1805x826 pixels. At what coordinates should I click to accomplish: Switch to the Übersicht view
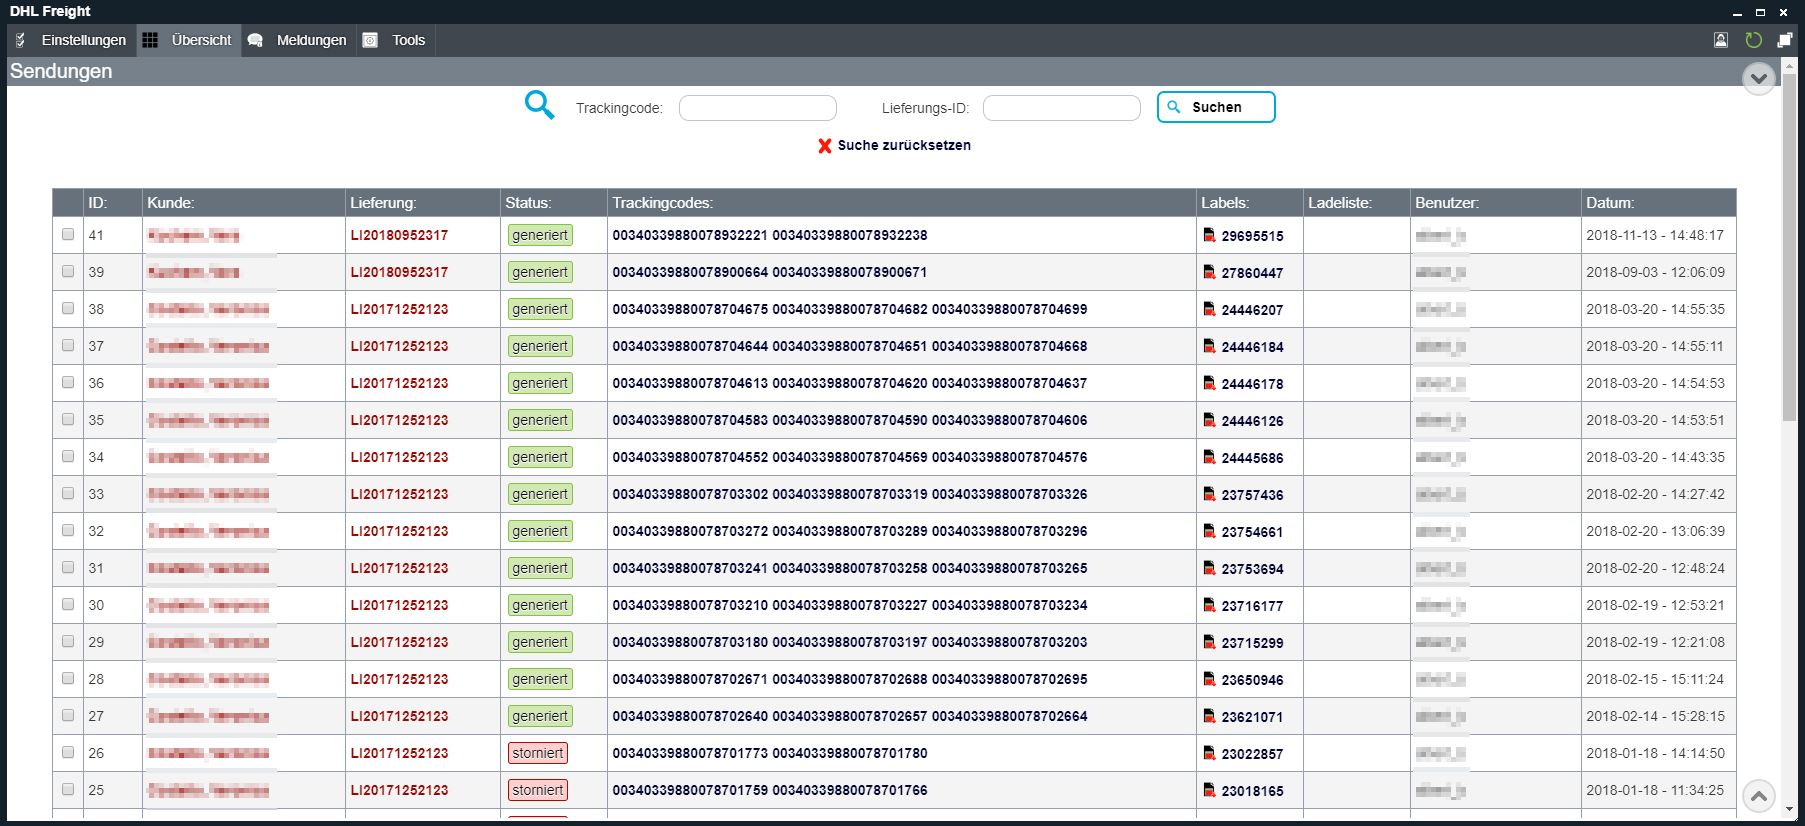188,40
